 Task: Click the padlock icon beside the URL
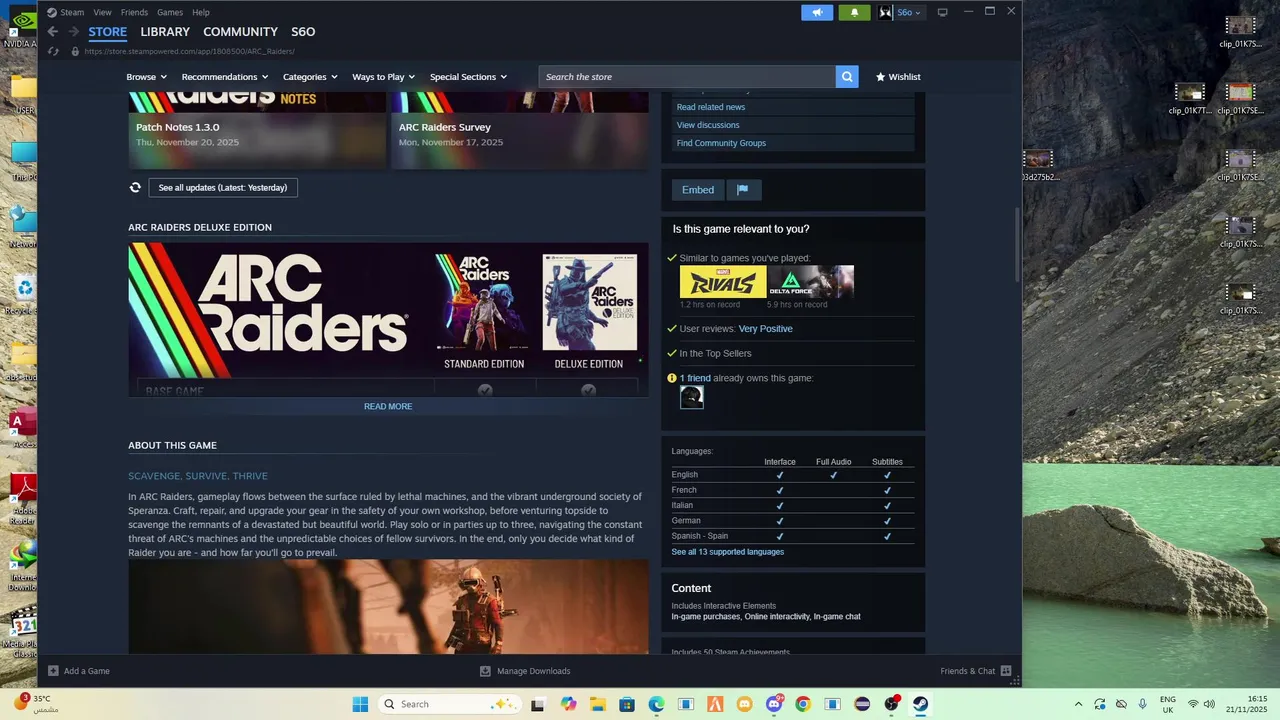(x=75, y=51)
